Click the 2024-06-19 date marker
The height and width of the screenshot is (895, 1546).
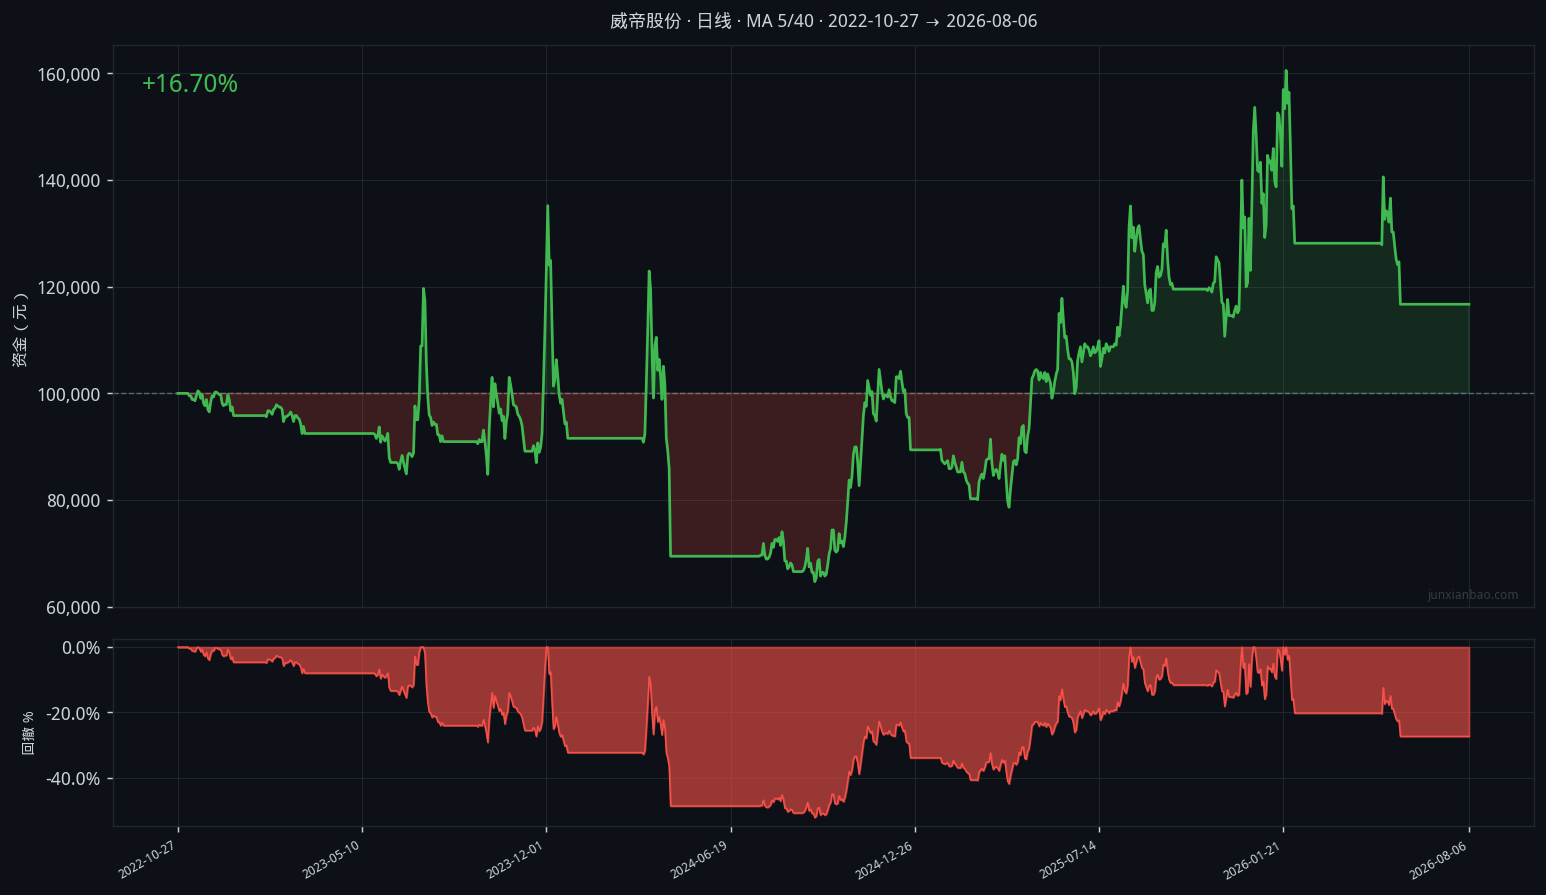click(x=699, y=861)
